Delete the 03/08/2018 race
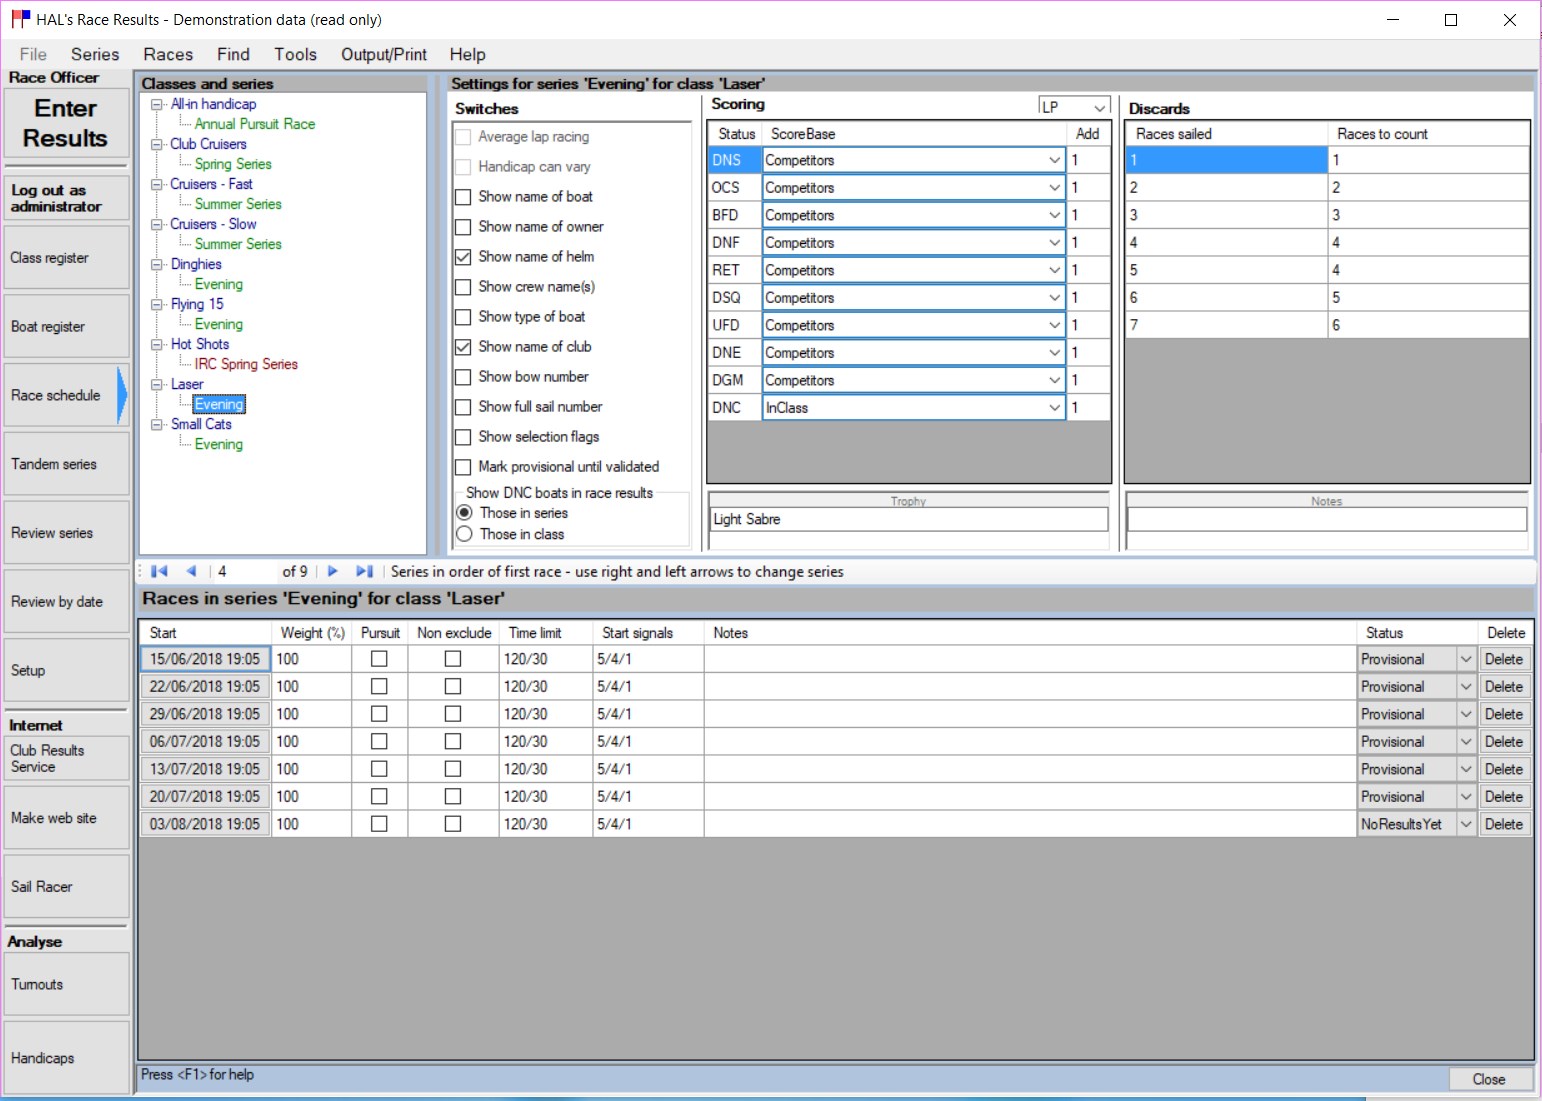Screen dimensions: 1542x1101 pos(1504,824)
